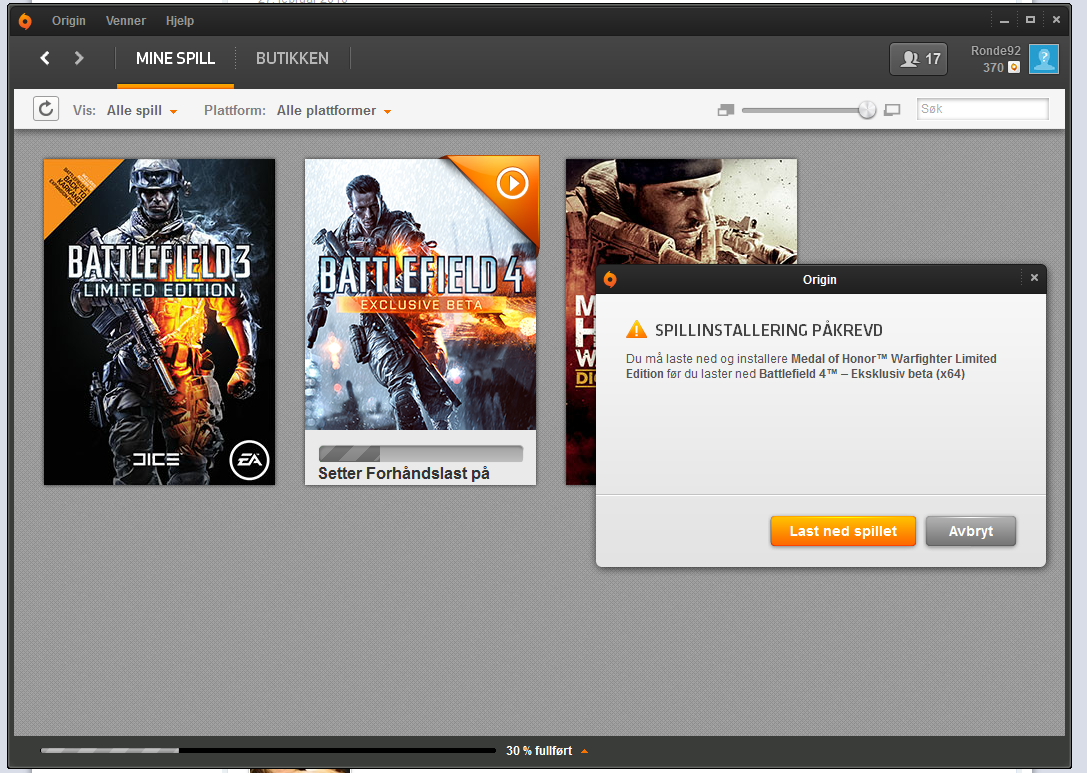
Task: Click the Origin points icon beside 370
Action: click(x=1014, y=67)
